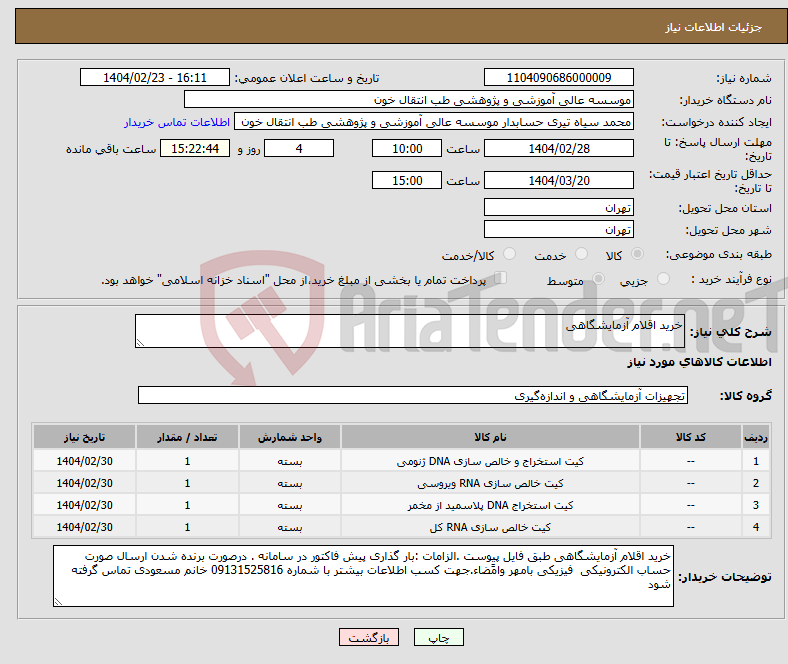Click the resize grip of the توضیحات خریدار box

58,601
